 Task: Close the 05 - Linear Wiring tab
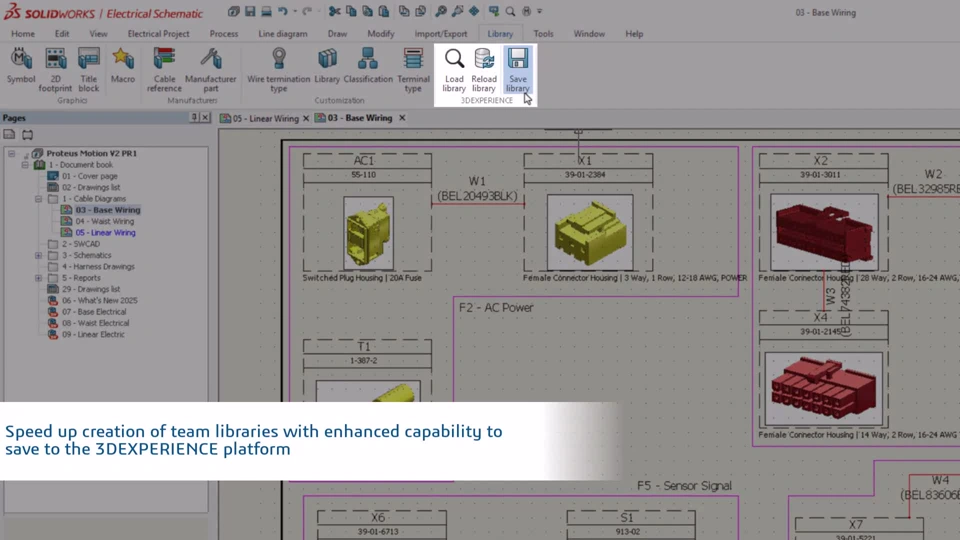(306, 118)
